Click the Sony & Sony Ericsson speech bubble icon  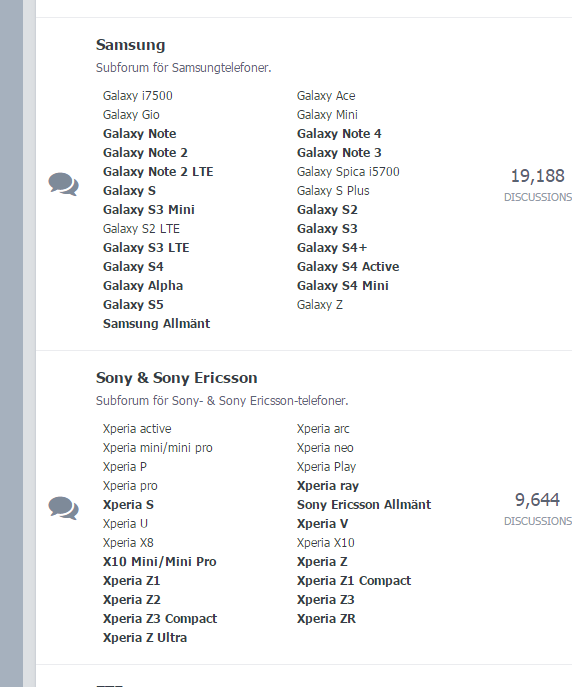pos(64,508)
